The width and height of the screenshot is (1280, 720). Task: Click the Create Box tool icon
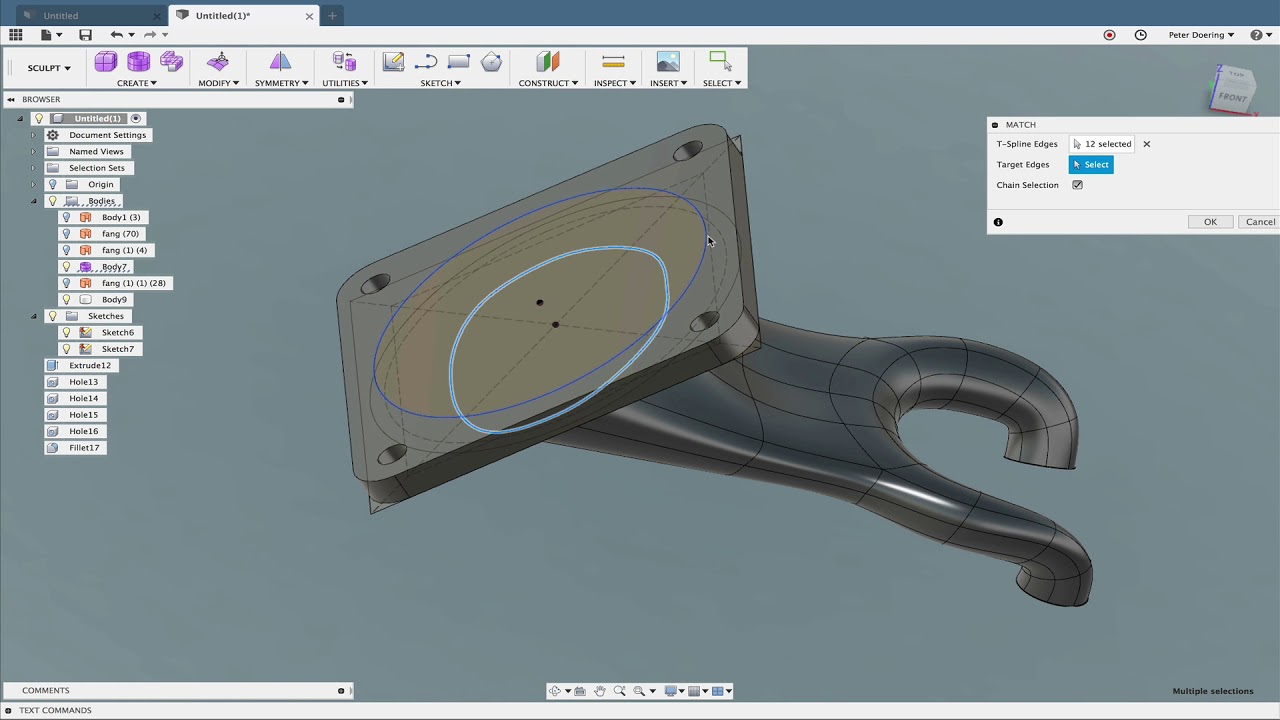click(105, 62)
